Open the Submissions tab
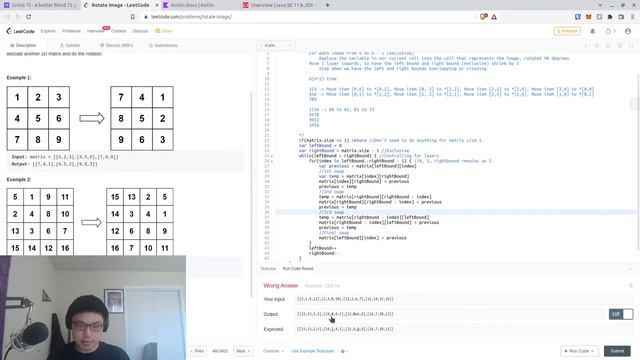This screenshot has width=640, height=360. [163, 45]
